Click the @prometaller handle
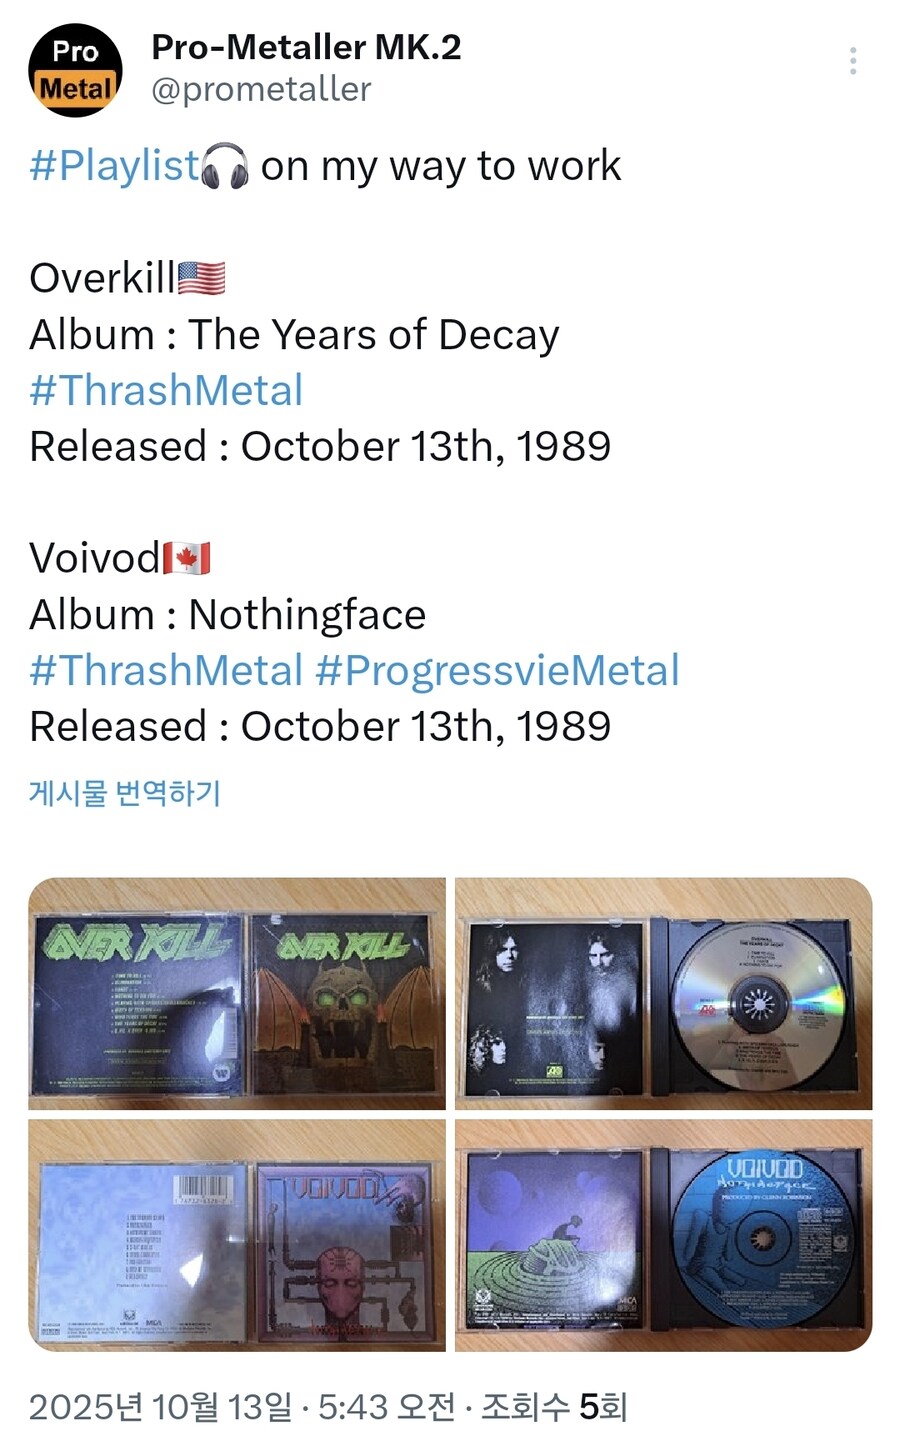Screen dimensions: 900x1446 (261, 90)
